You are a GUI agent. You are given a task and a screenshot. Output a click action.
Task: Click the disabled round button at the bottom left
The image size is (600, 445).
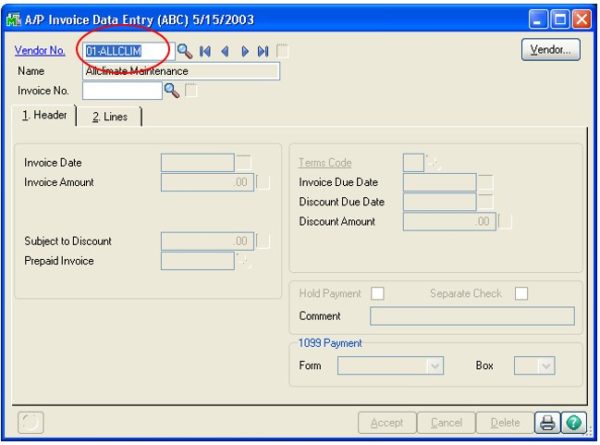pos(31,423)
